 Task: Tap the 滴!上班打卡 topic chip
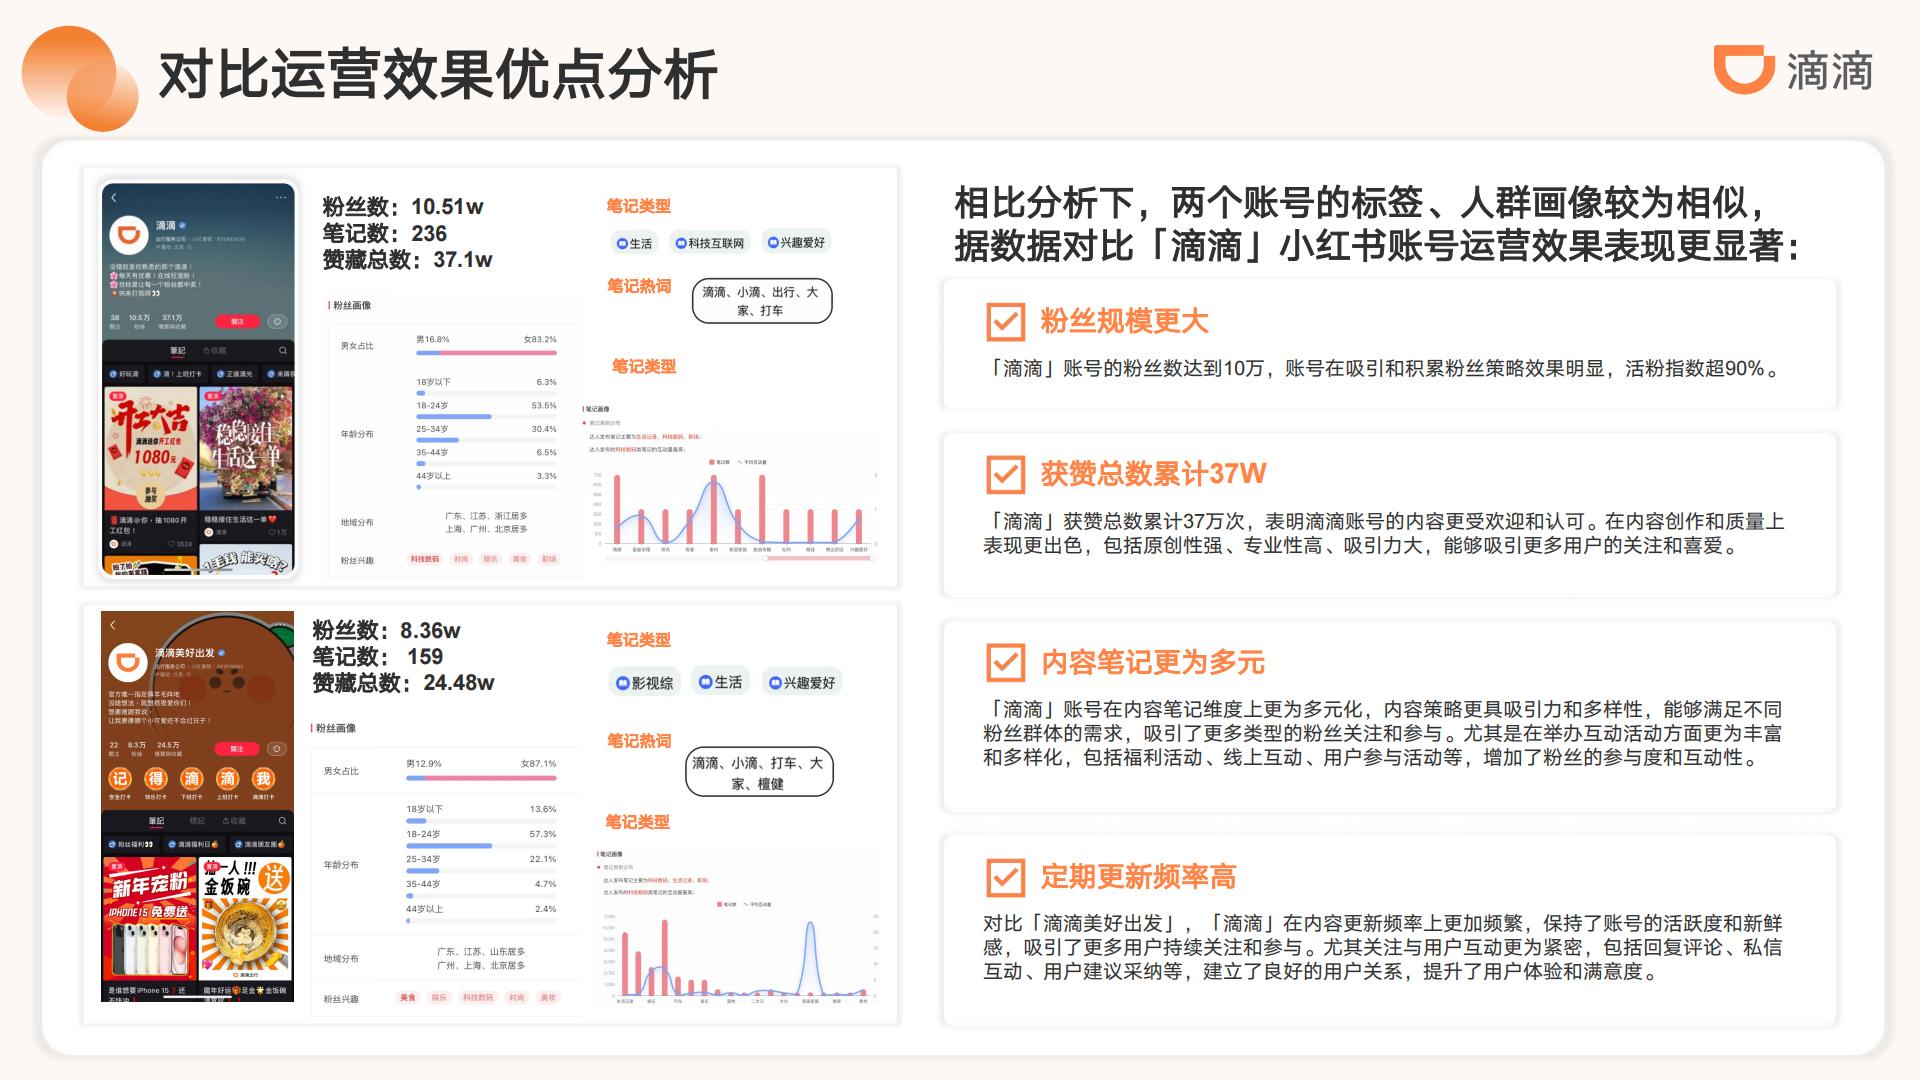[179, 374]
